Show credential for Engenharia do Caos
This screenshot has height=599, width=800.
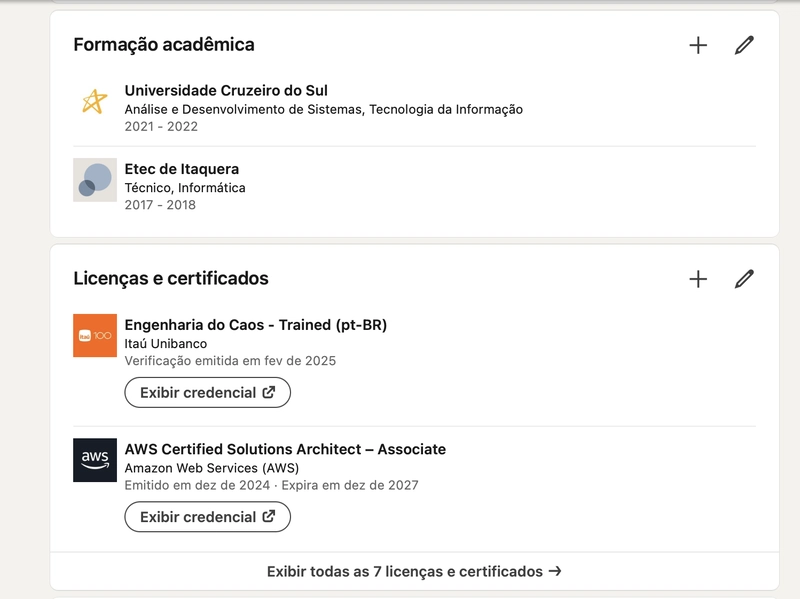[207, 393]
